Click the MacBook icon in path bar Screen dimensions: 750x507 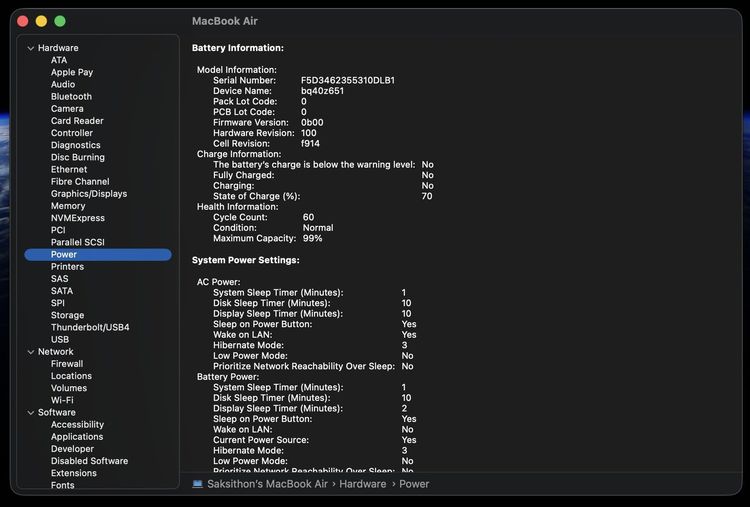point(198,484)
